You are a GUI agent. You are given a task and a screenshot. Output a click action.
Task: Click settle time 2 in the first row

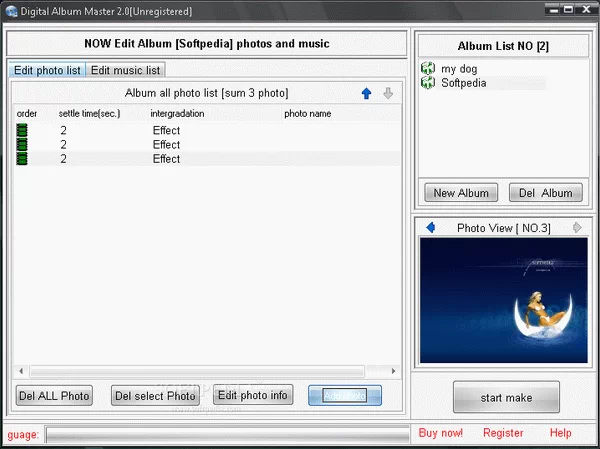63,131
